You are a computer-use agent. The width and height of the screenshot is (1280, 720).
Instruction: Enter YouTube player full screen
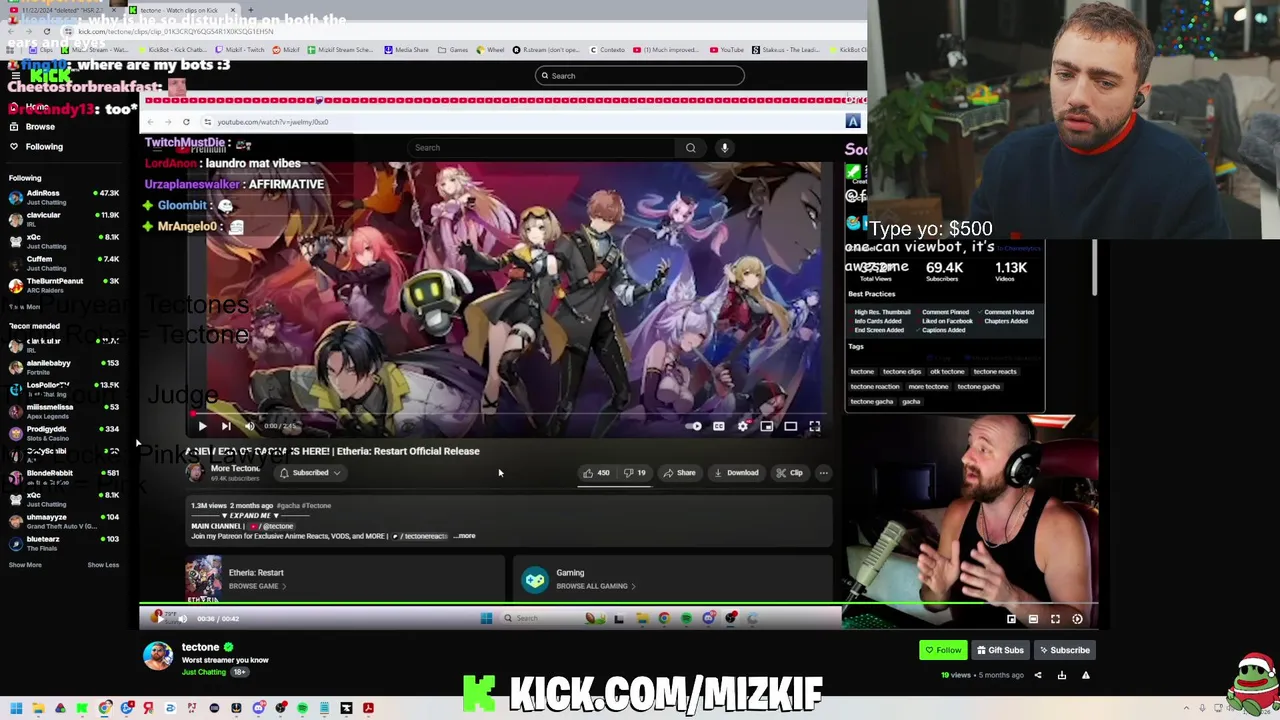pyautogui.click(x=815, y=426)
